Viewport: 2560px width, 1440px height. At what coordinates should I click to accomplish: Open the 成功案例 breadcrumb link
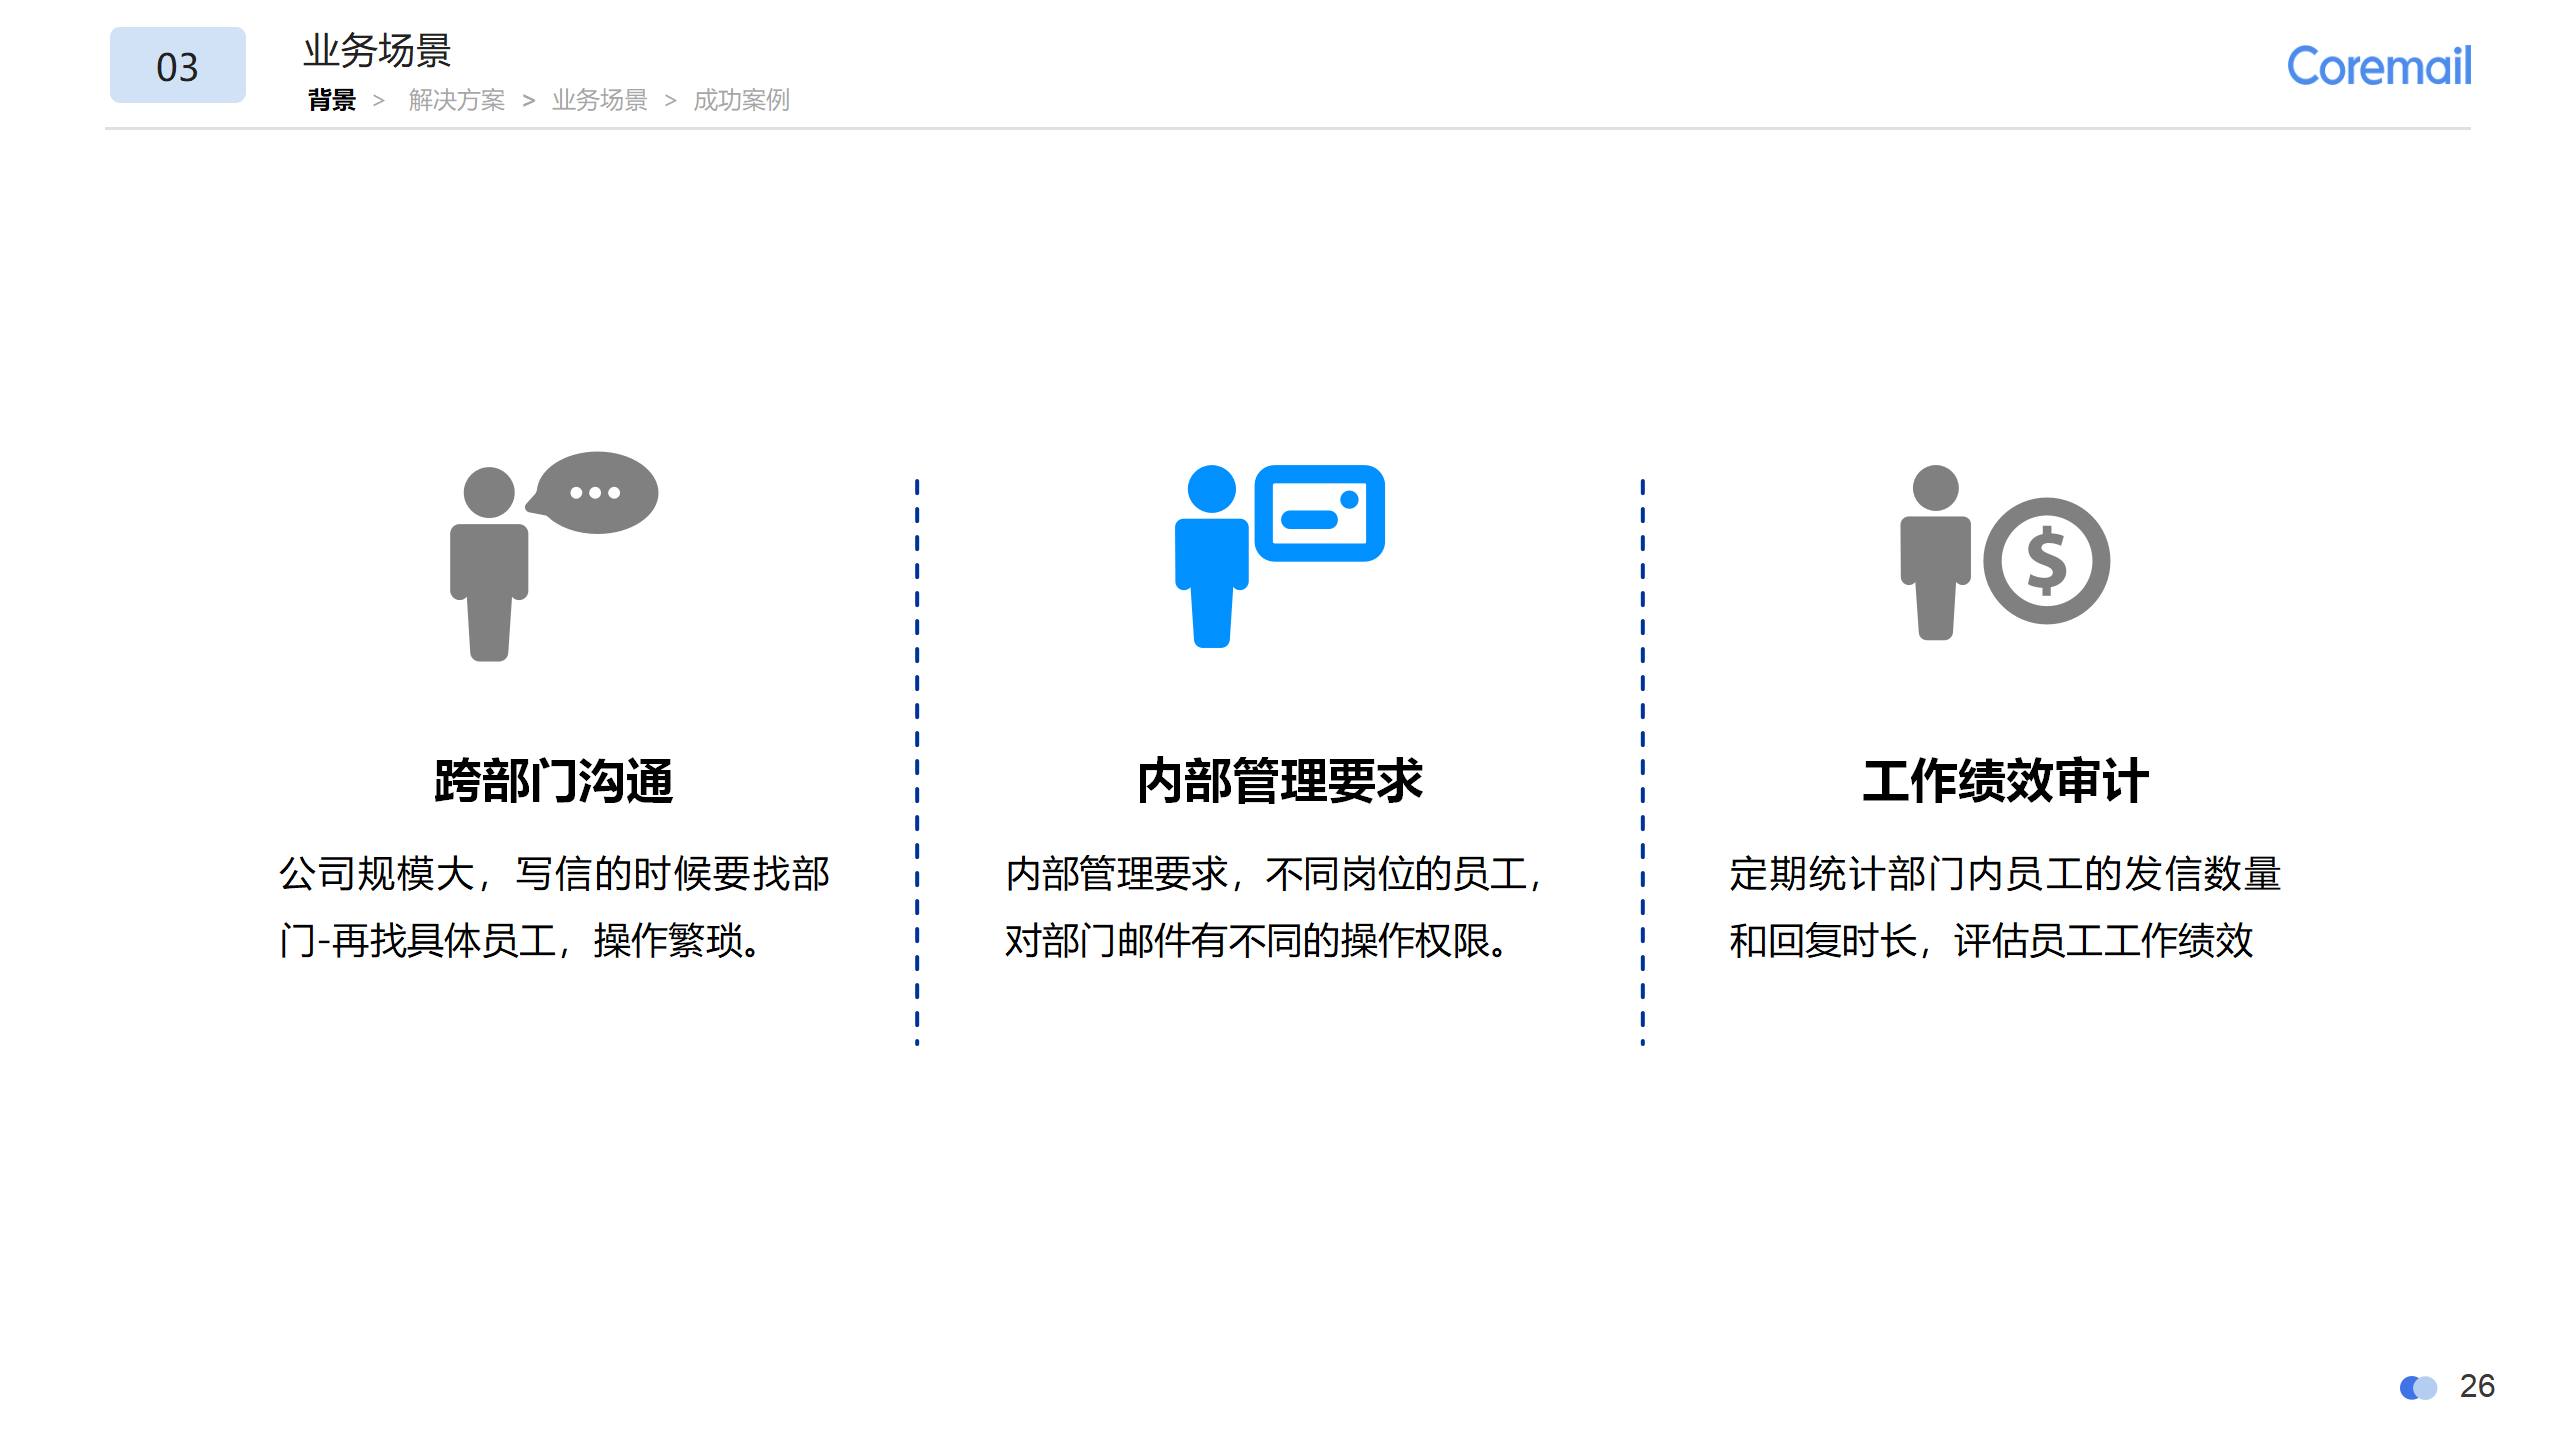point(741,100)
